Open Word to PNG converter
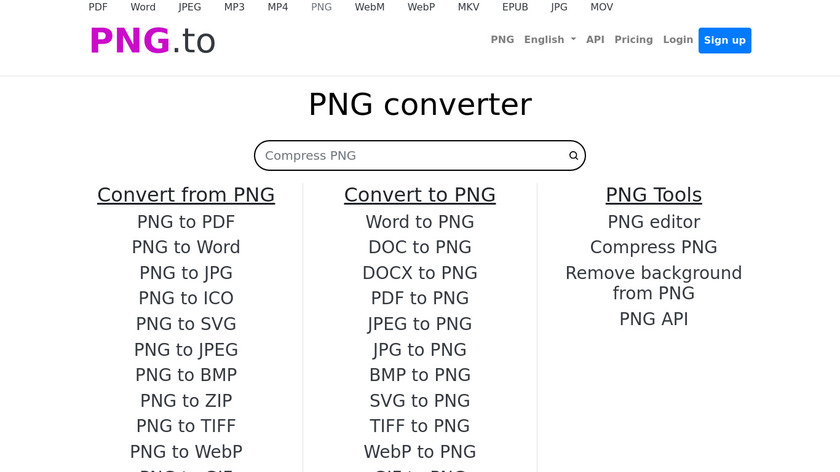 420,222
